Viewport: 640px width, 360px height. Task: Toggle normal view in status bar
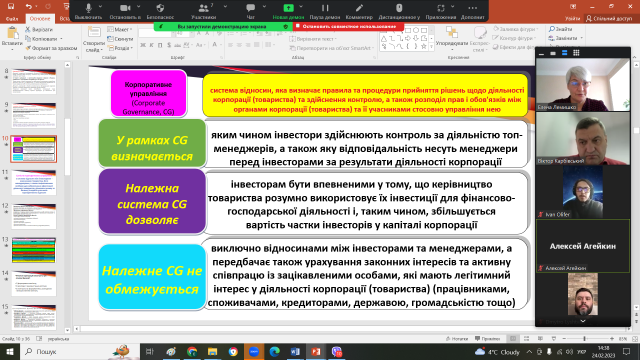pyautogui.click(x=513, y=339)
